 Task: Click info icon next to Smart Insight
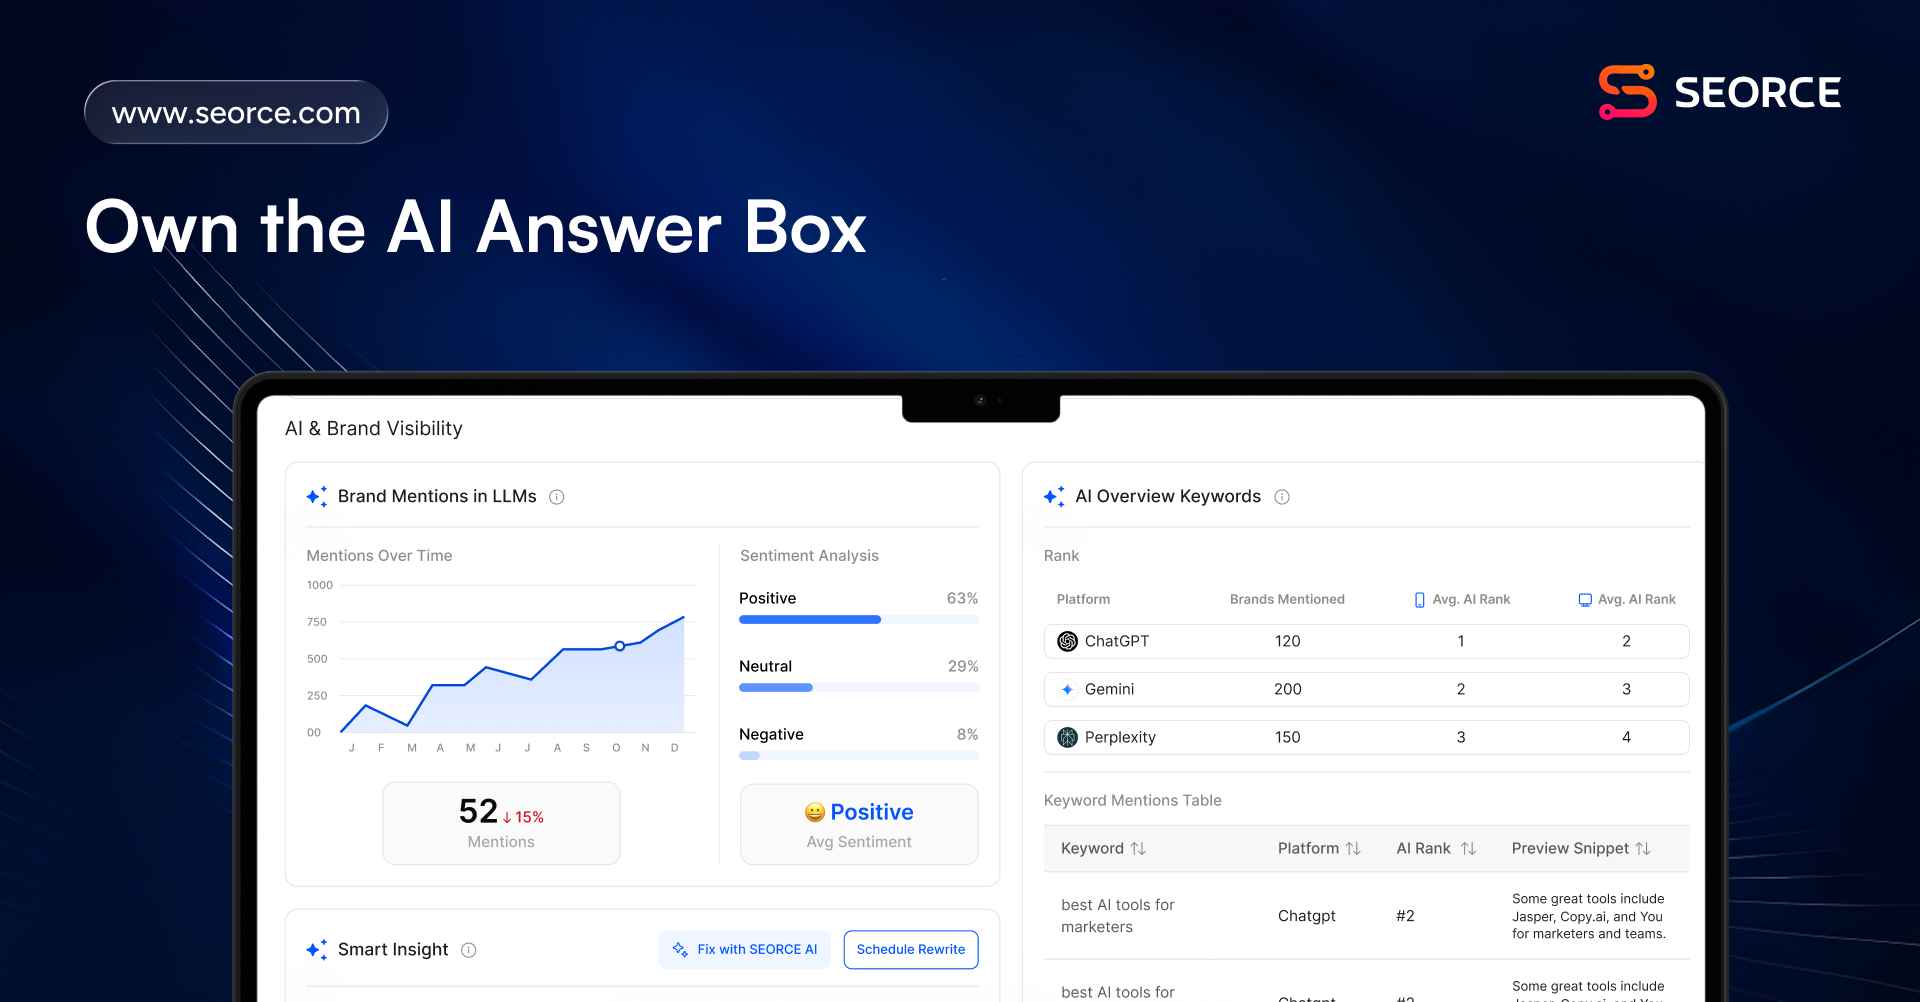(x=468, y=950)
